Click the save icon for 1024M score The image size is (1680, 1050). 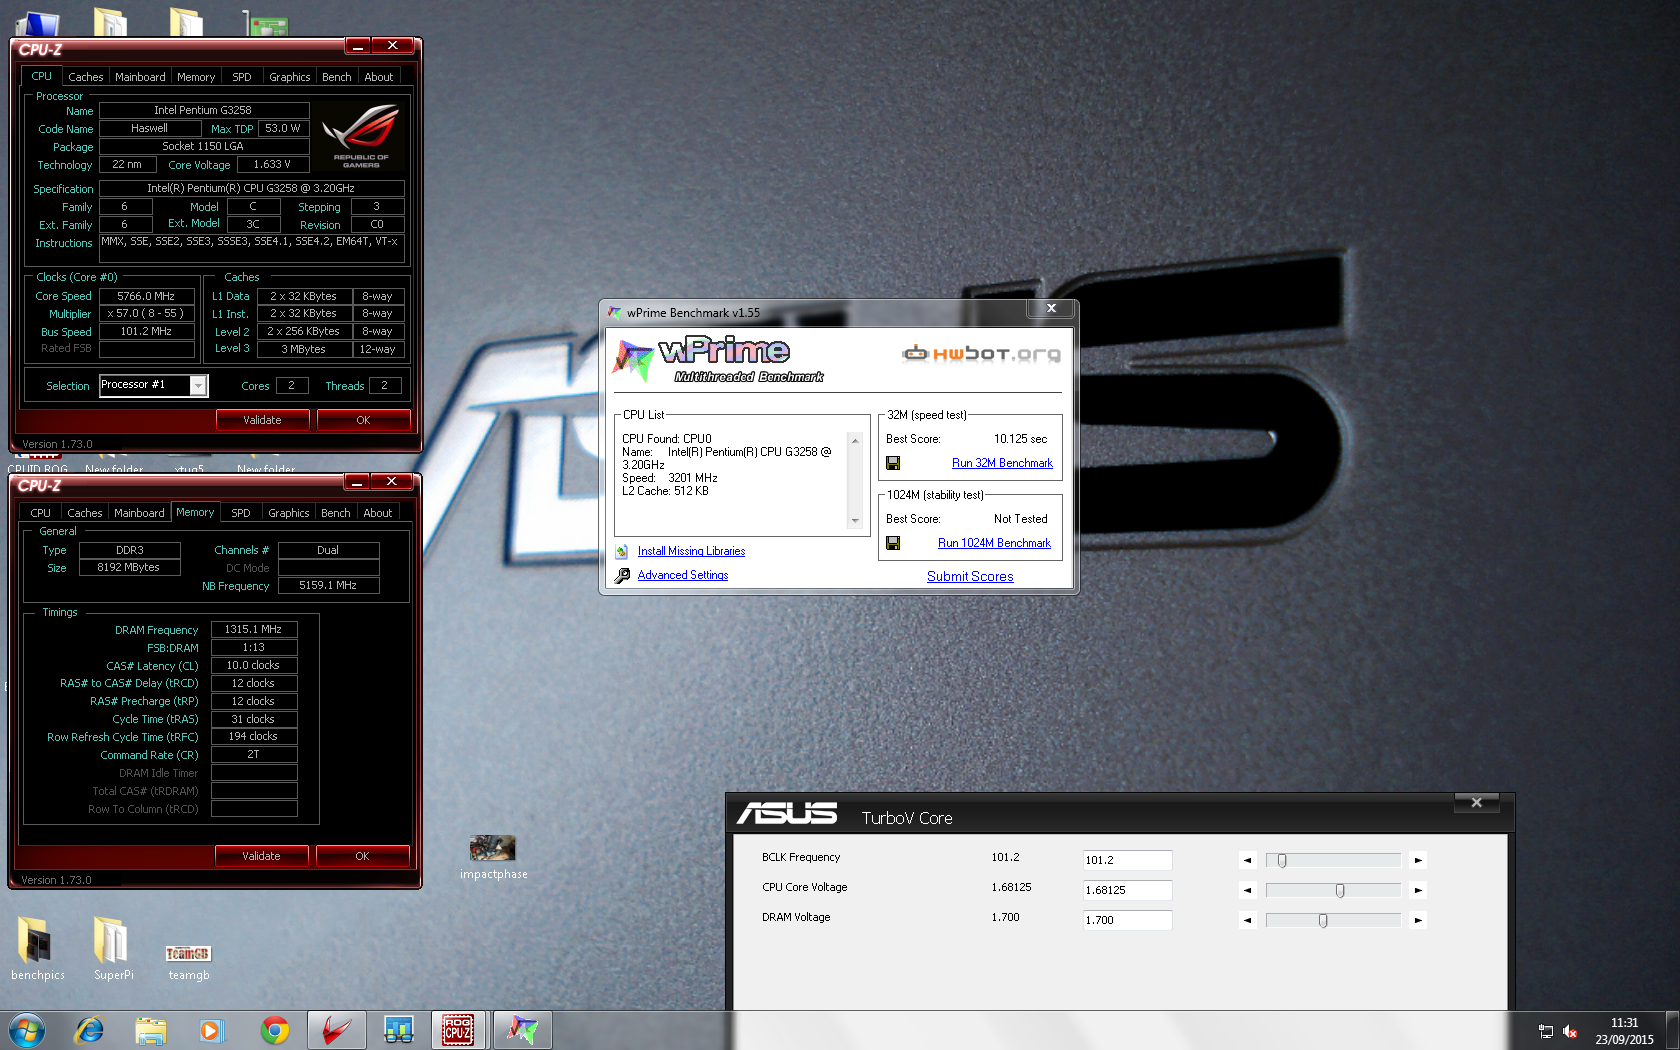893,543
